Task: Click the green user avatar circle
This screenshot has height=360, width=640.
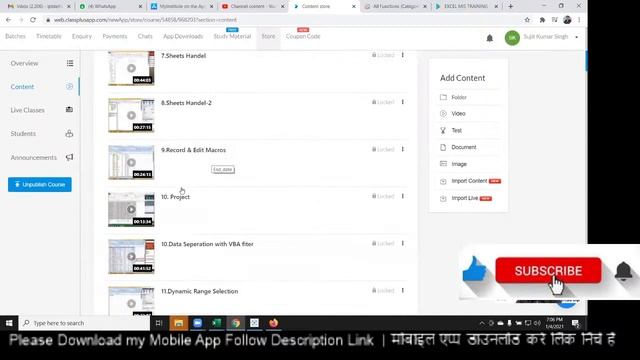Action: click(512, 38)
